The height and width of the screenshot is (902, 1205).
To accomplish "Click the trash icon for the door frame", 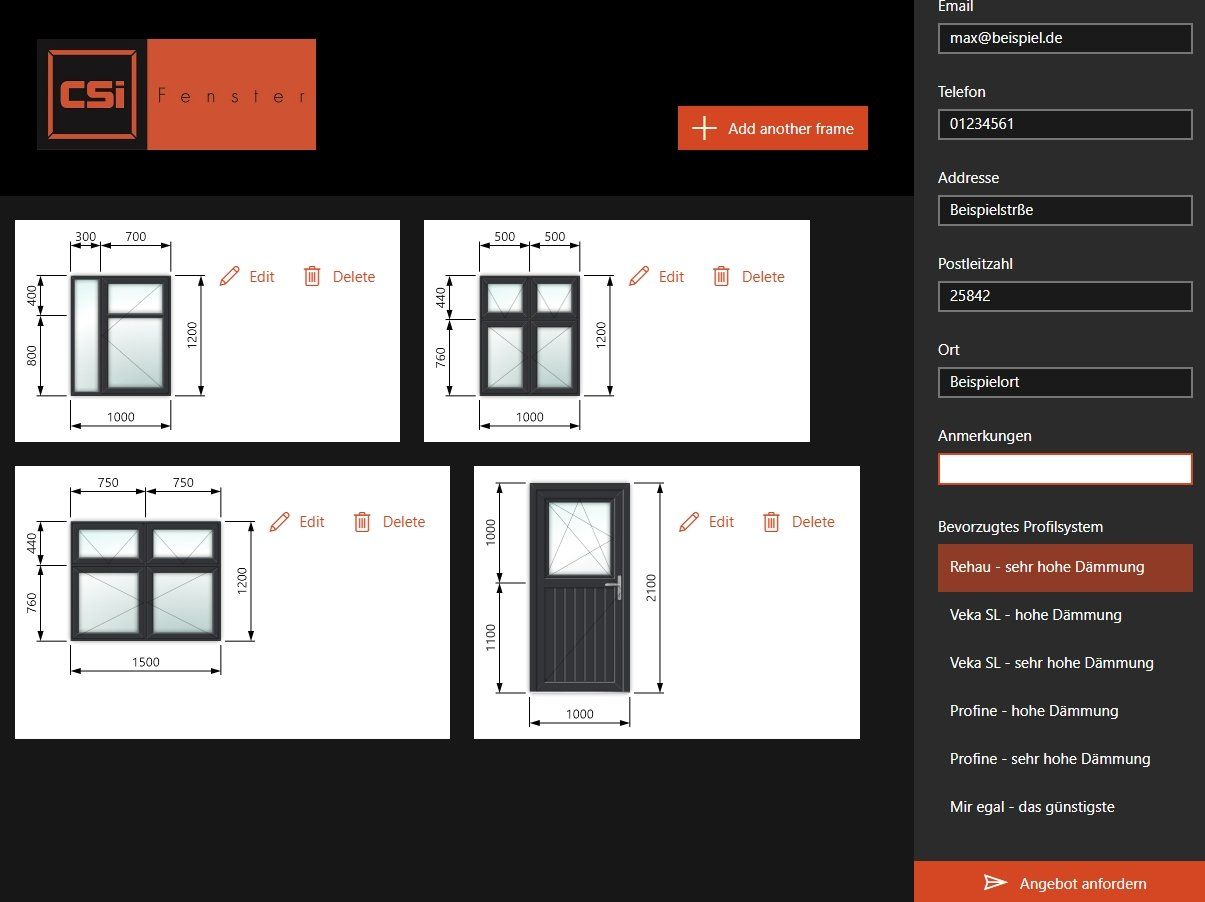I will (771, 522).
